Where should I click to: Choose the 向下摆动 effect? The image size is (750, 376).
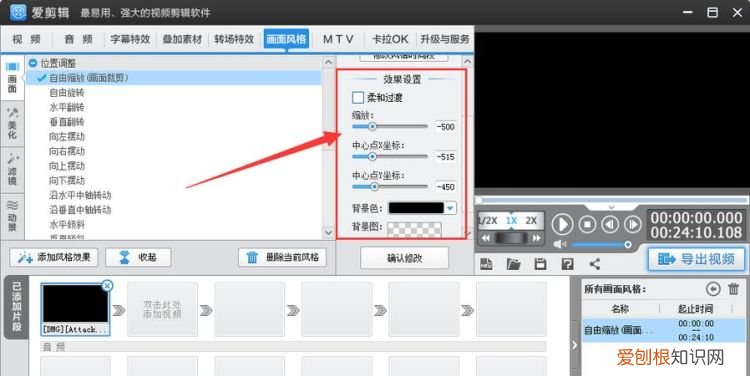tap(67, 181)
